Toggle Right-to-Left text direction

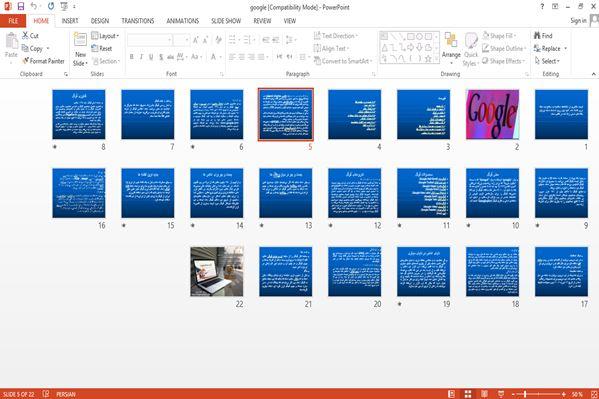[290, 57]
